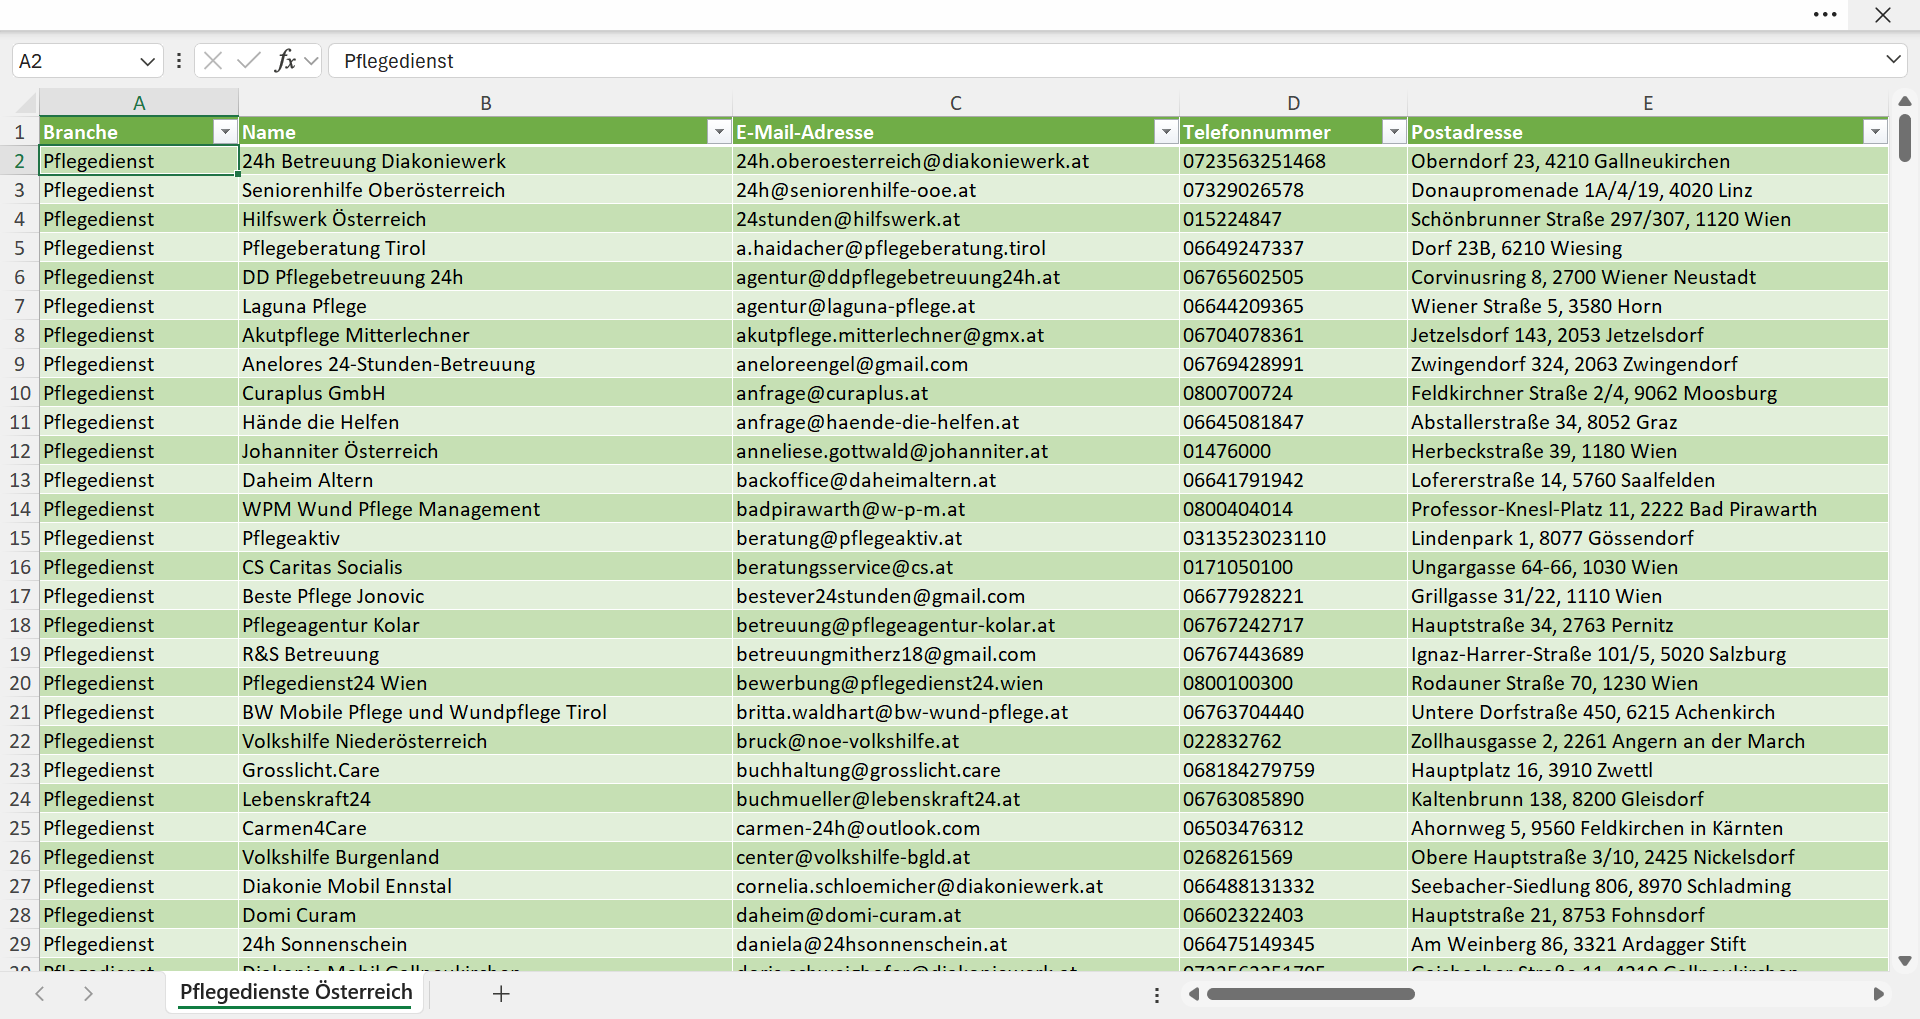Click the scroll down arrow
Image resolution: width=1920 pixels, height=1019 pixels.
(1904, 961)
